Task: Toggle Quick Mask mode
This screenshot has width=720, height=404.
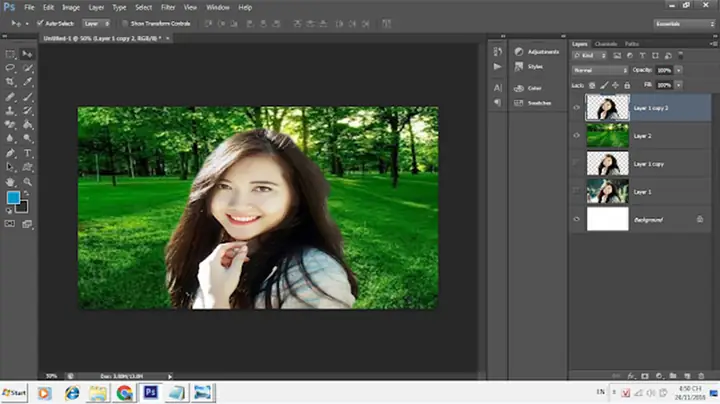Action: point(10,224)
